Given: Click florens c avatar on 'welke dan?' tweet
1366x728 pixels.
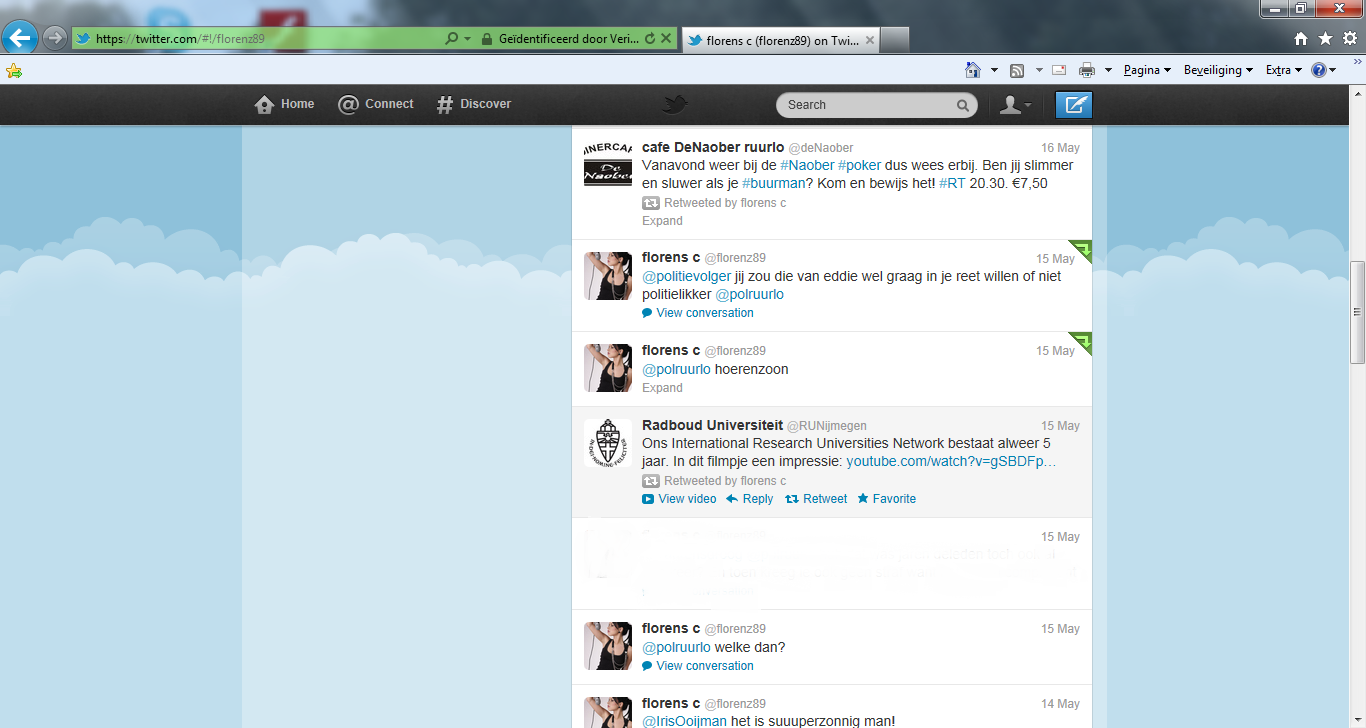Looking at the screenshot, I should pos(608,645).
